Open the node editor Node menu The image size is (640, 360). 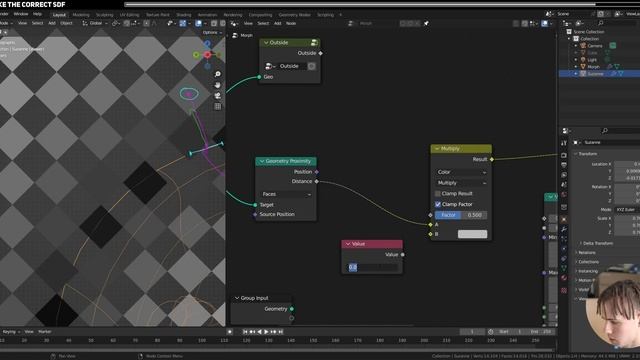pos(291,23)
